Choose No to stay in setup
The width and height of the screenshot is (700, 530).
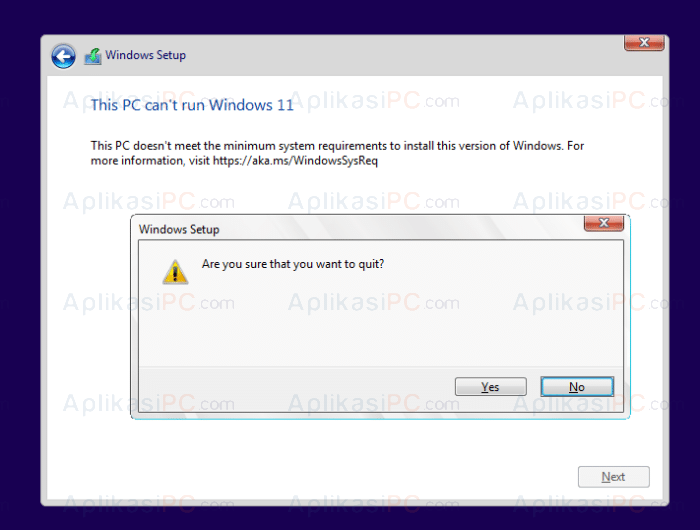tap(577, 387)
